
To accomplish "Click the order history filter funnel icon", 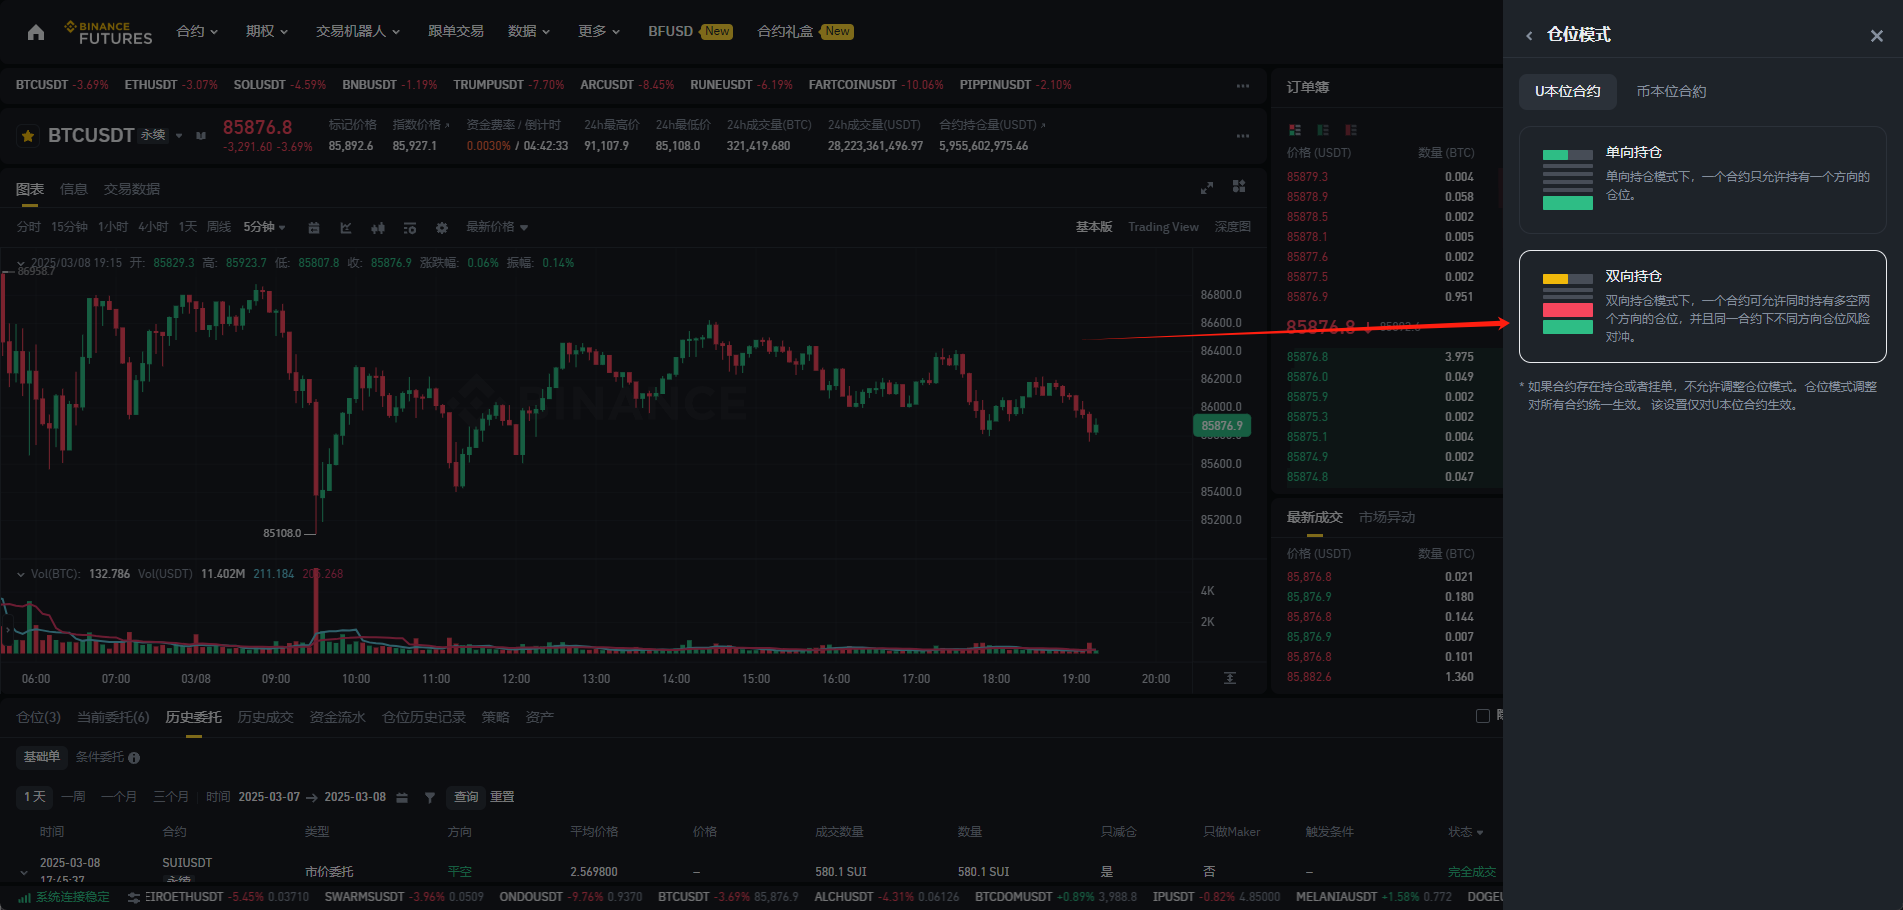I will [430, 798].
